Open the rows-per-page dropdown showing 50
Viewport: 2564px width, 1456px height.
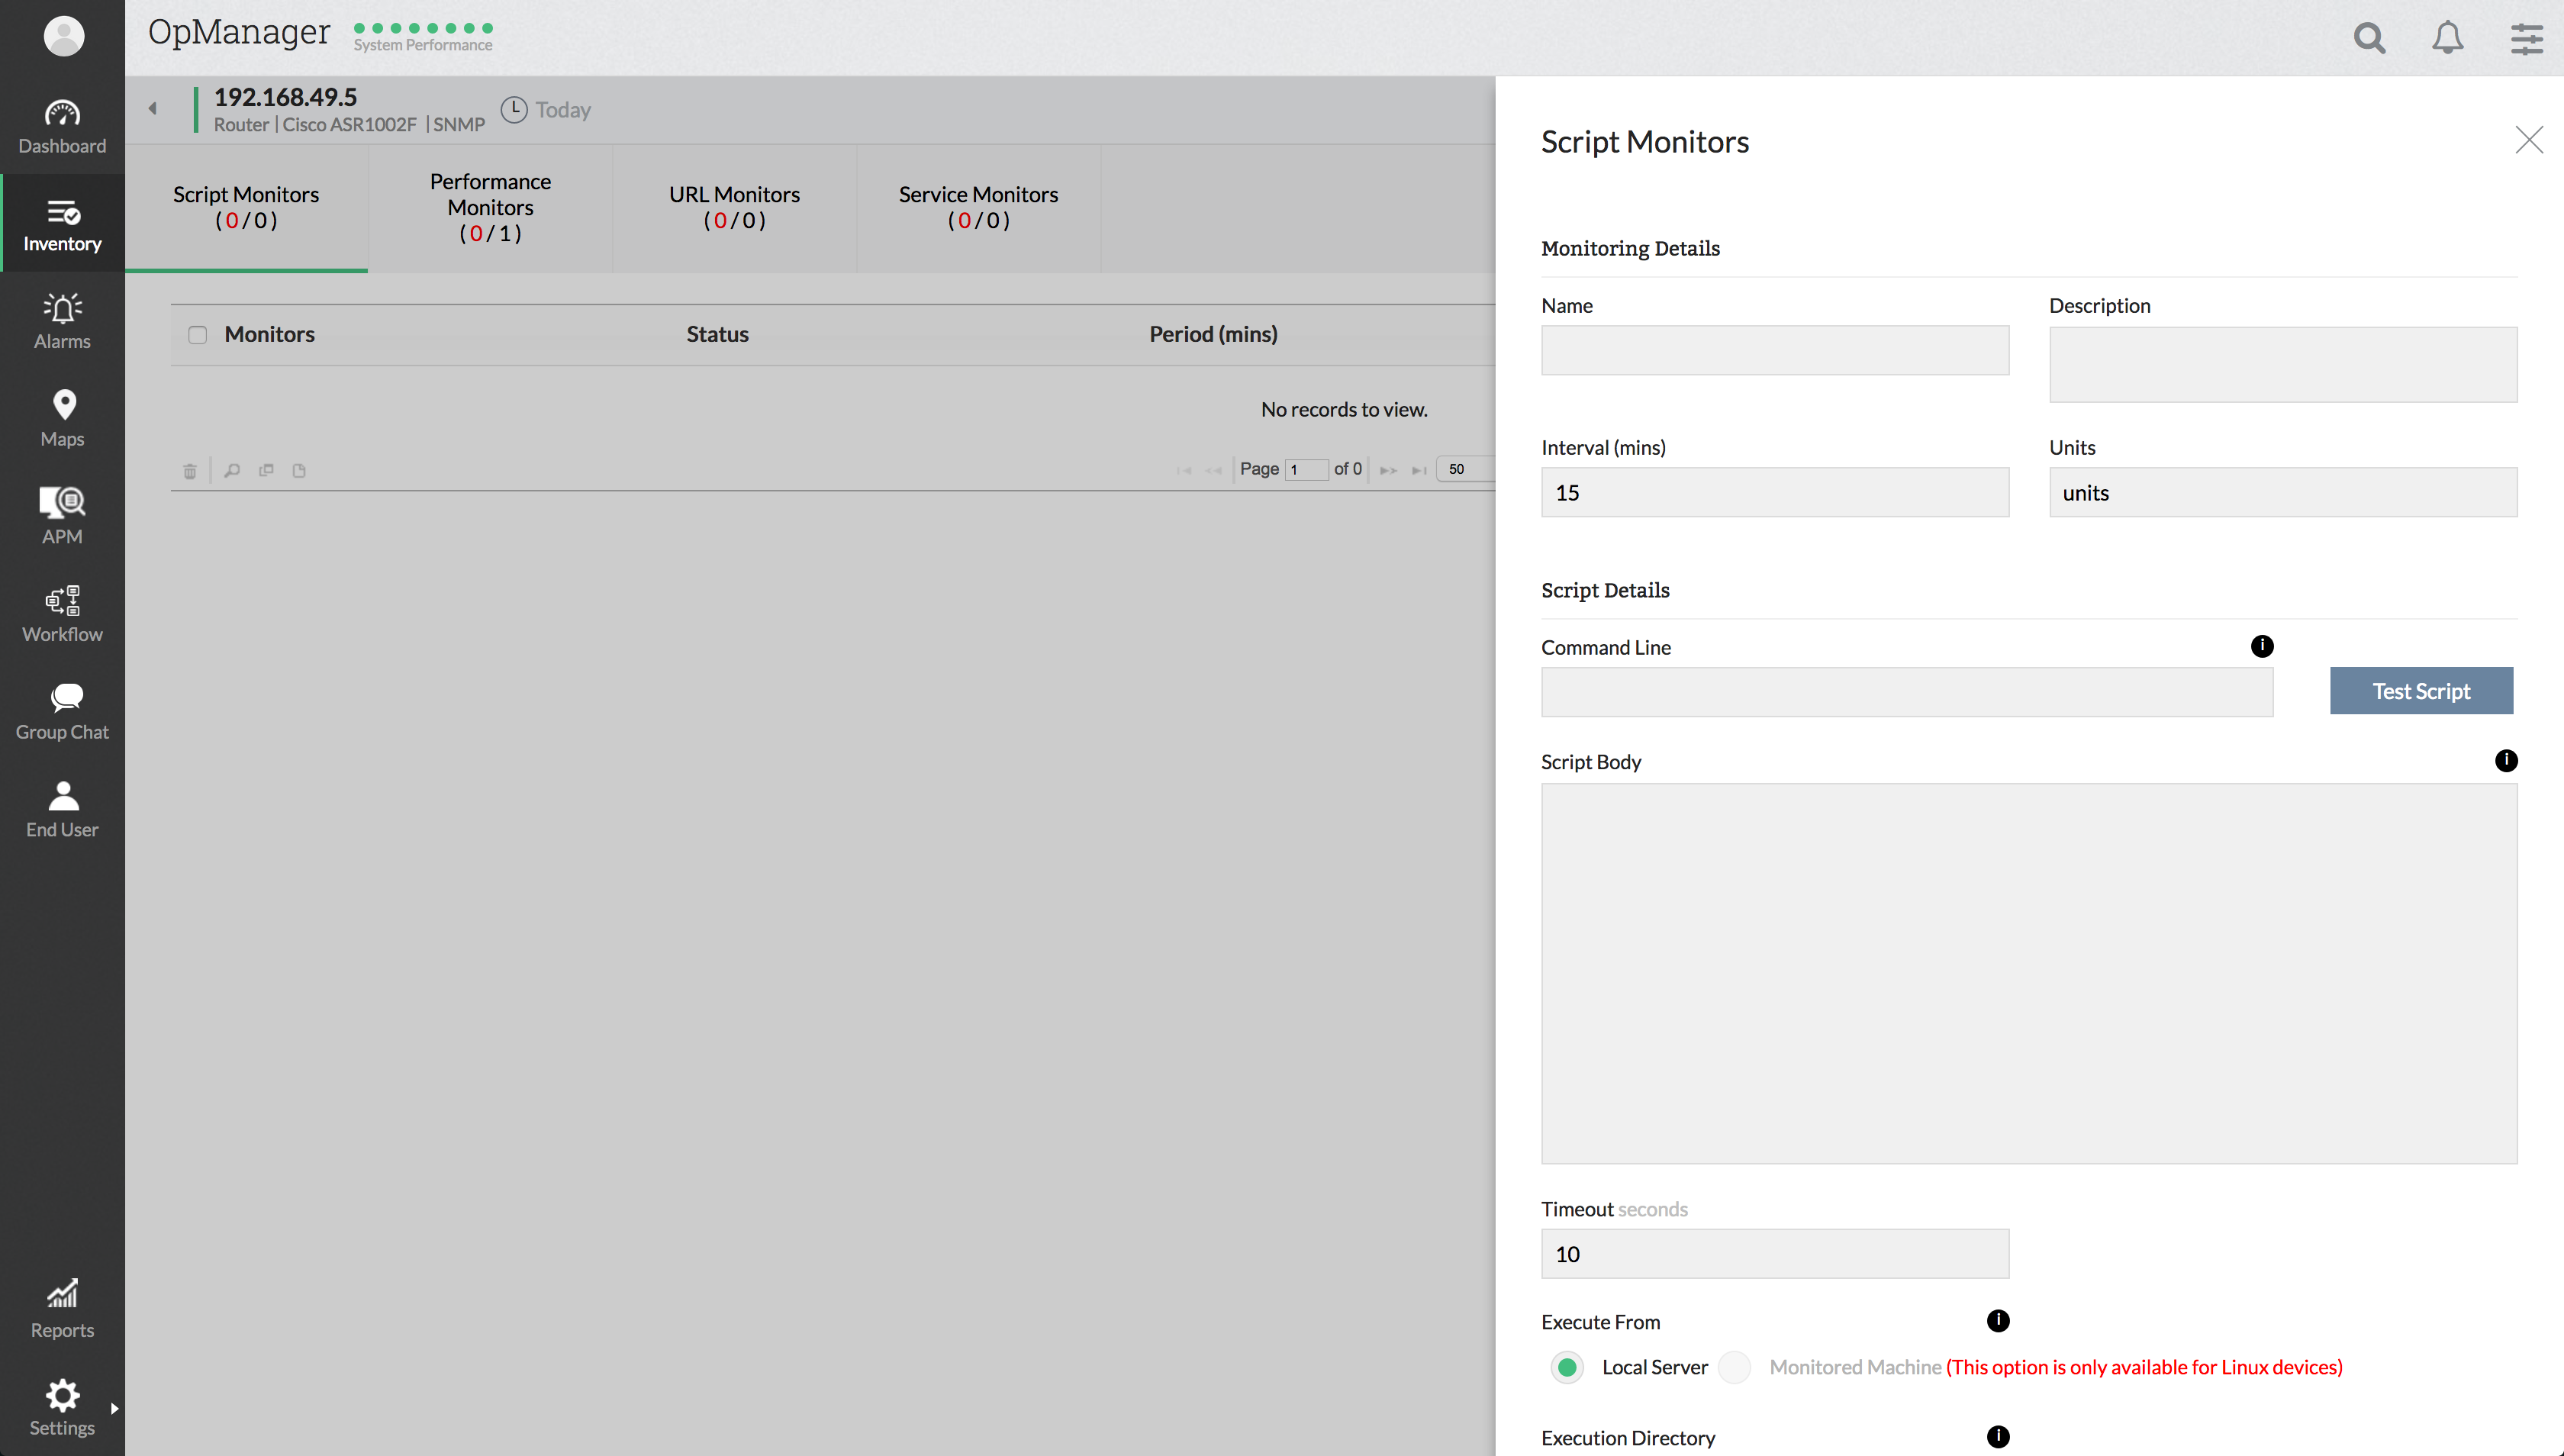click(1465, 469)
